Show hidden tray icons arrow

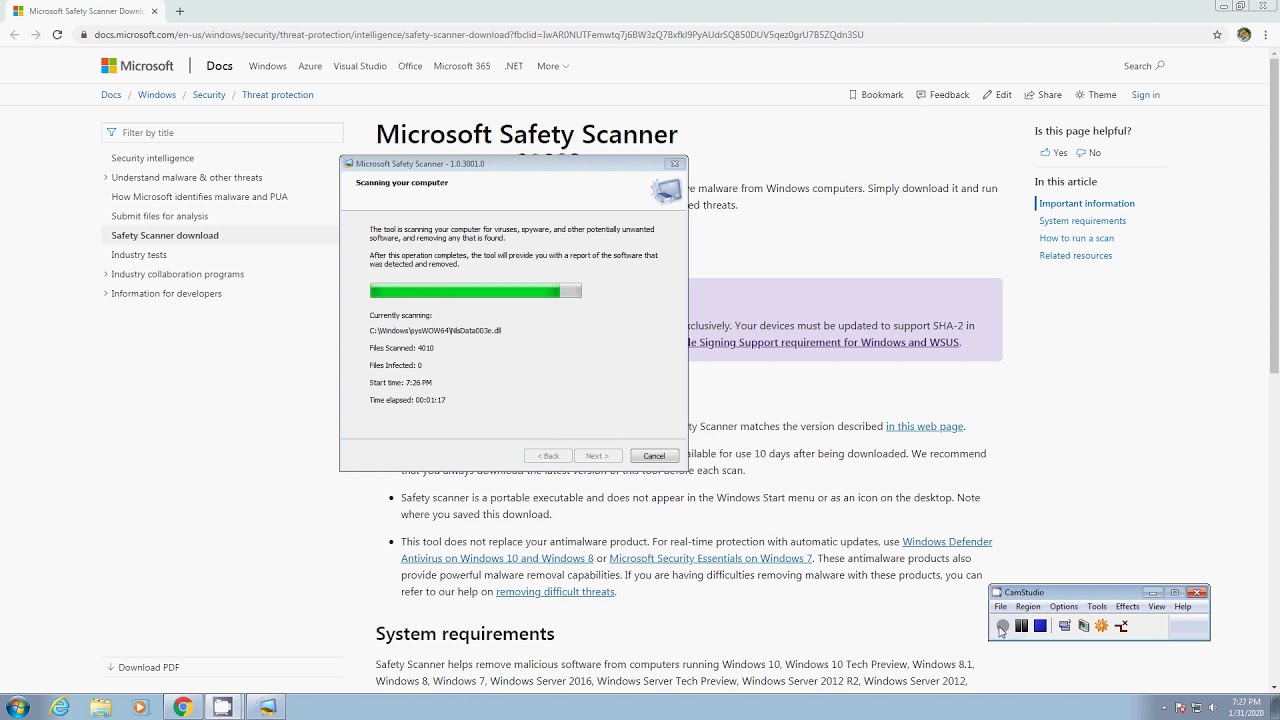click(x=1163, y=708)
